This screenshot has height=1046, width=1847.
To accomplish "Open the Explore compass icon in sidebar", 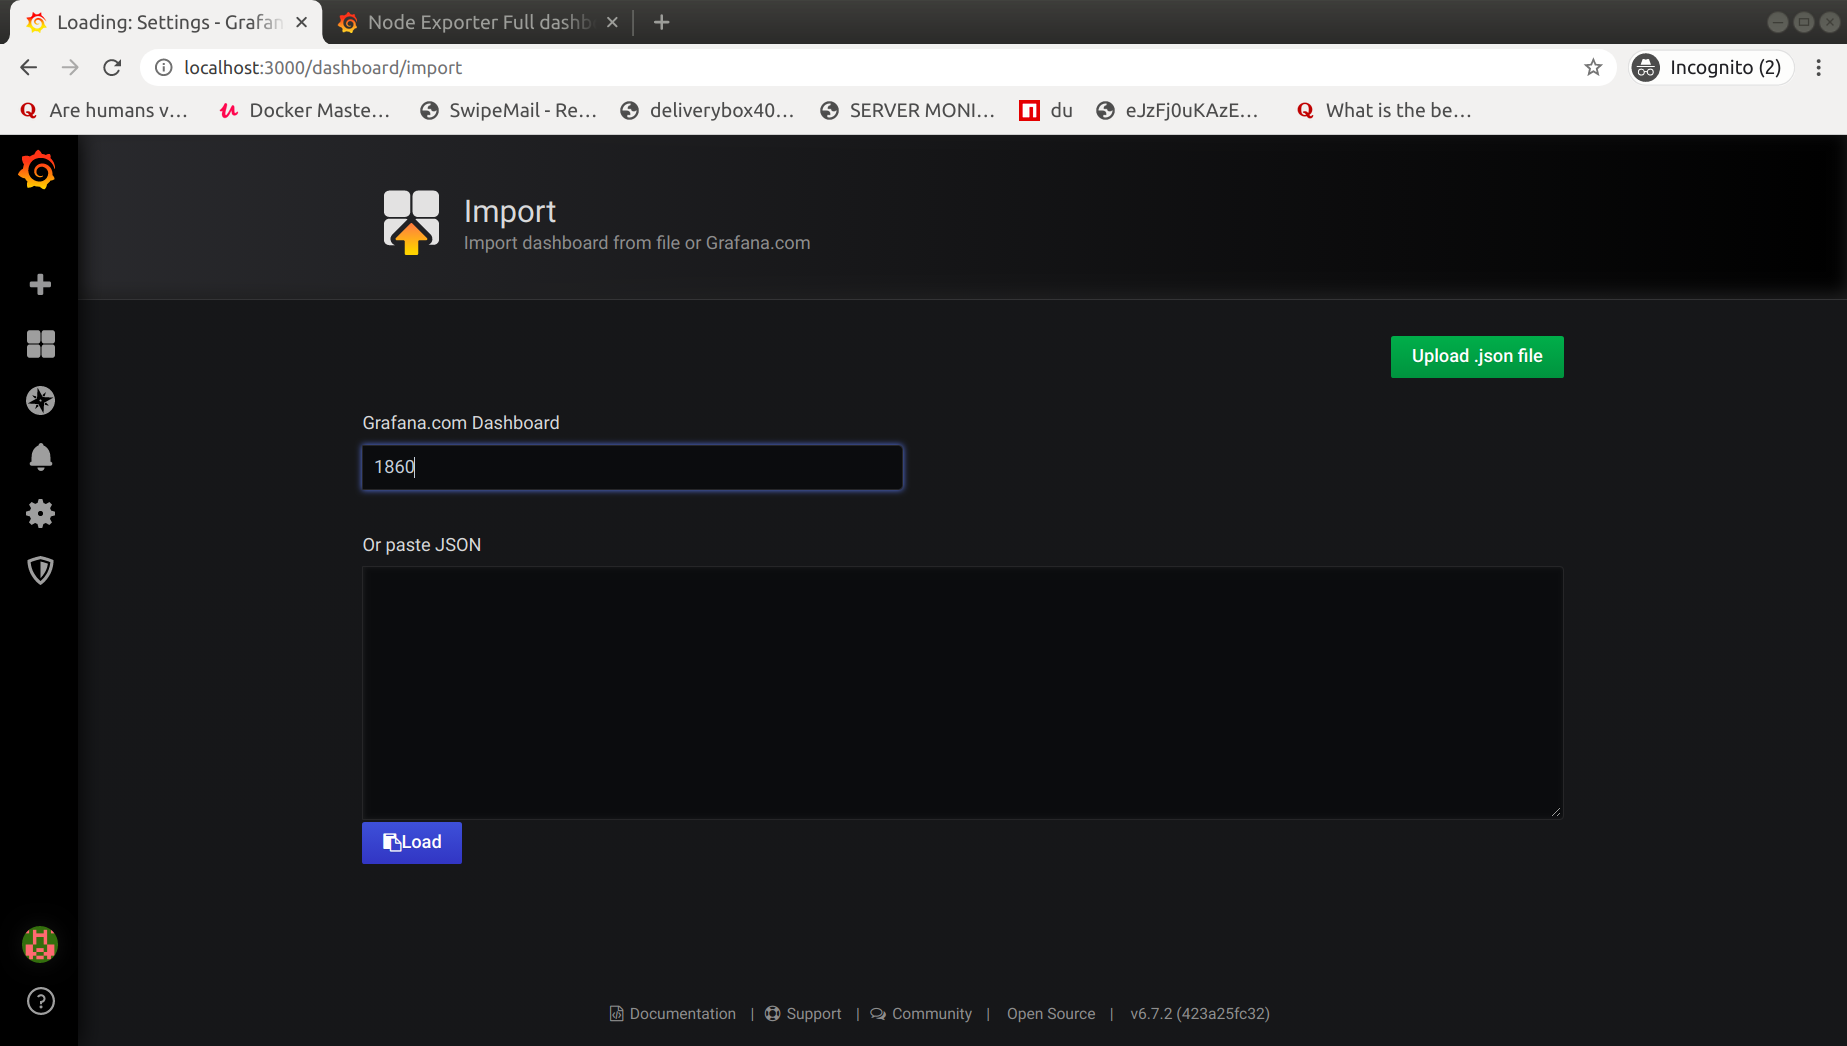I will tap(40, 401).
